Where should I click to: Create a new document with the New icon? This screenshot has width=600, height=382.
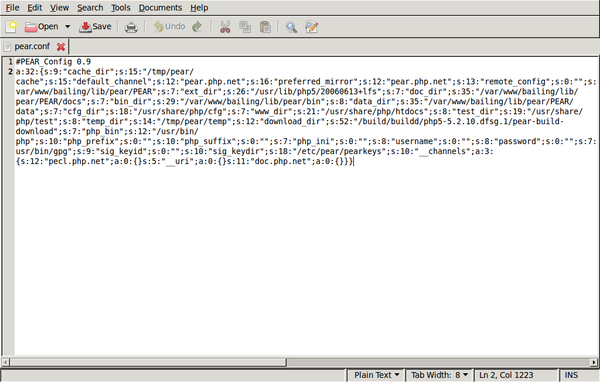11,27
